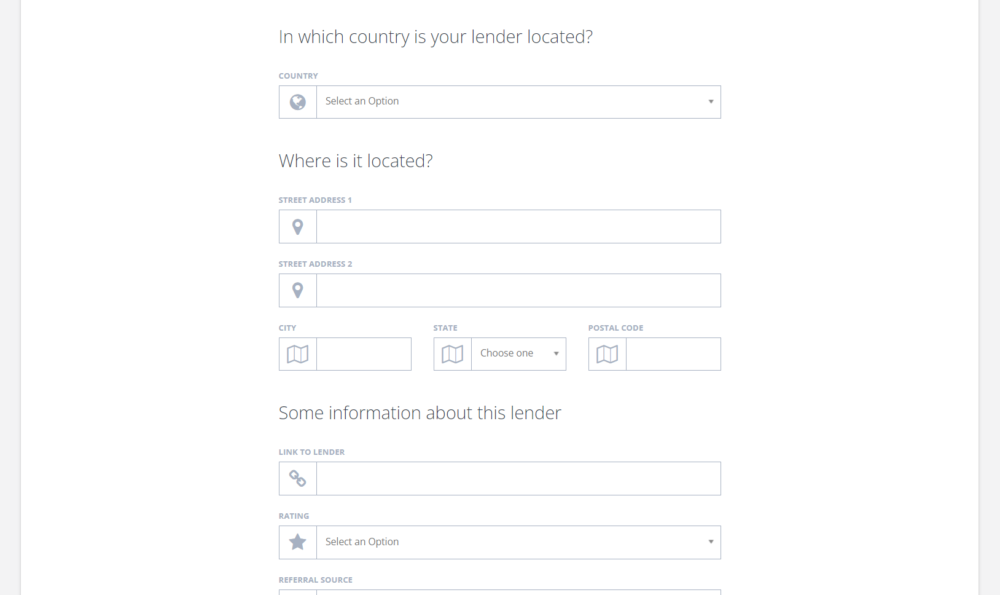Click the chain link icon in Link to Lender
Screen dimensions: 1000x595
(297, 478)
